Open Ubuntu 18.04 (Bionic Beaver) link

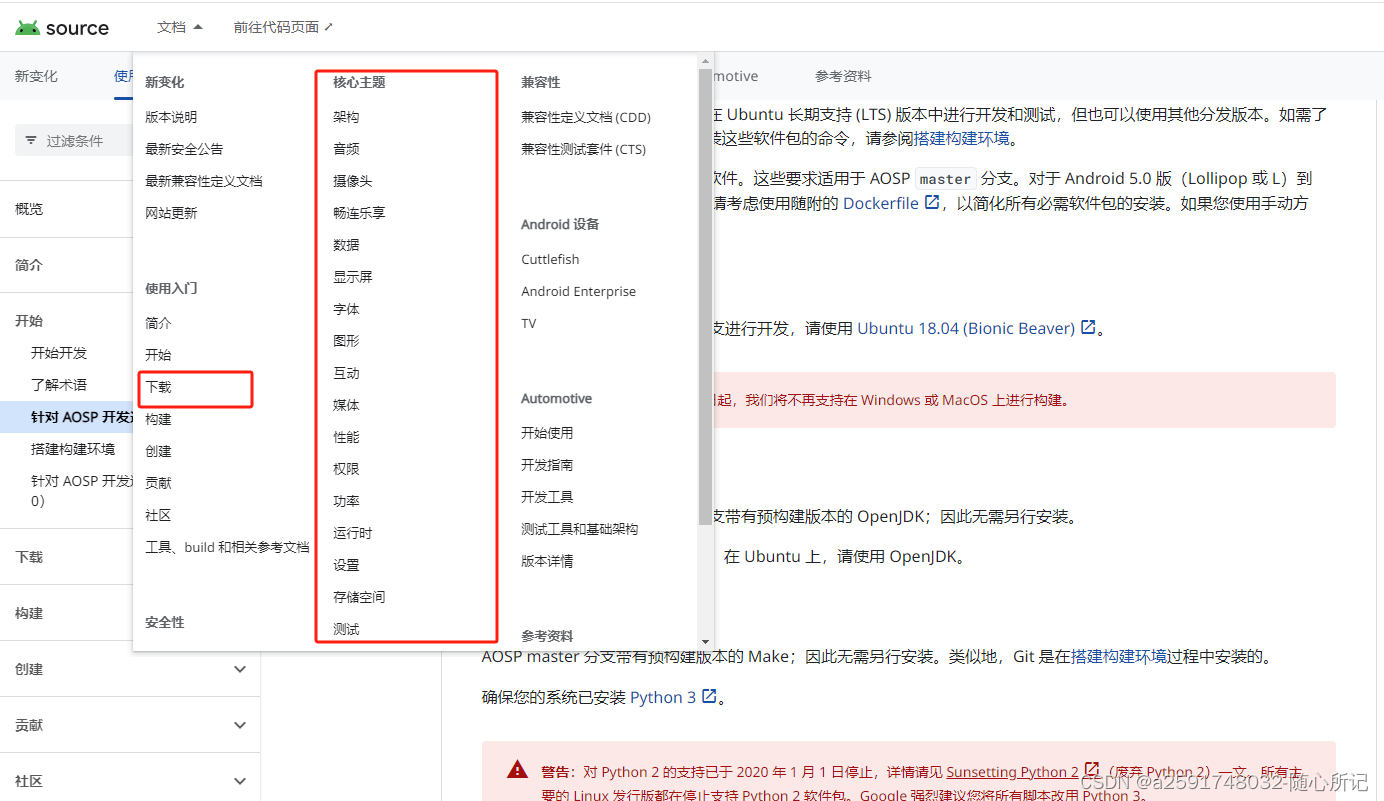pyautogui.click(x=966, y=328)
